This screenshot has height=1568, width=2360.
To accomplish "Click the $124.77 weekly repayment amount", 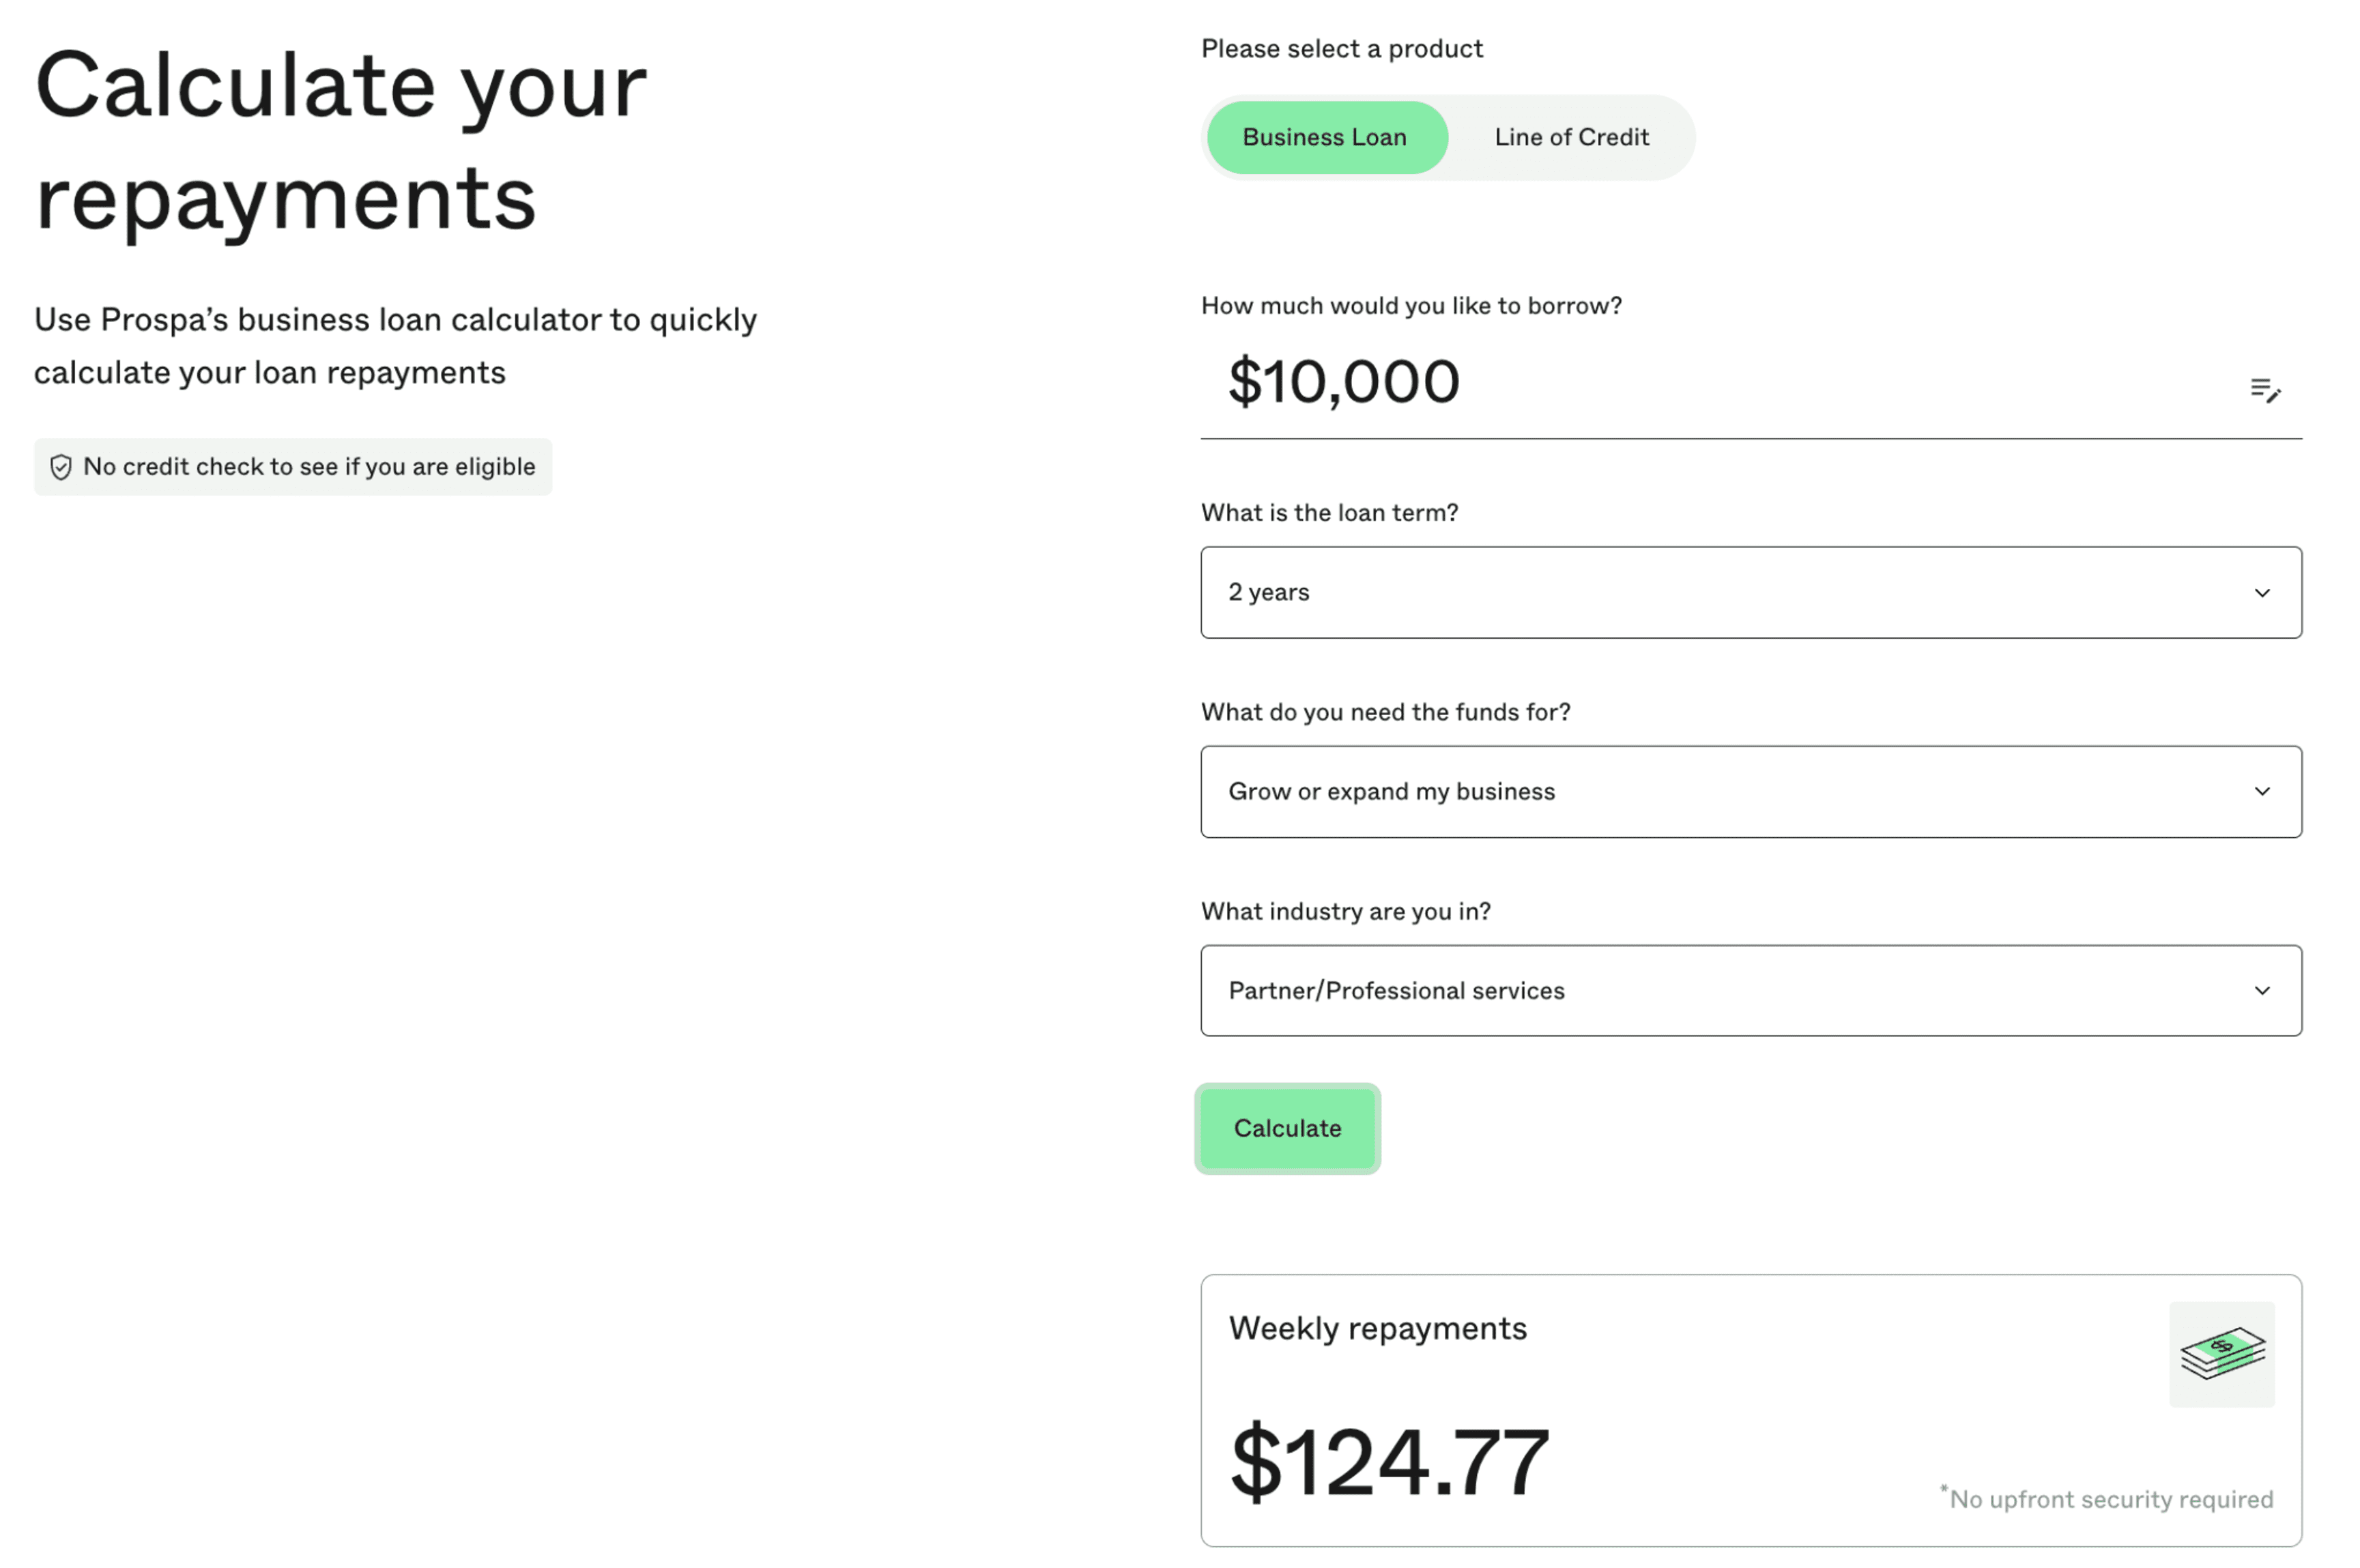I will [1389, 1463].
